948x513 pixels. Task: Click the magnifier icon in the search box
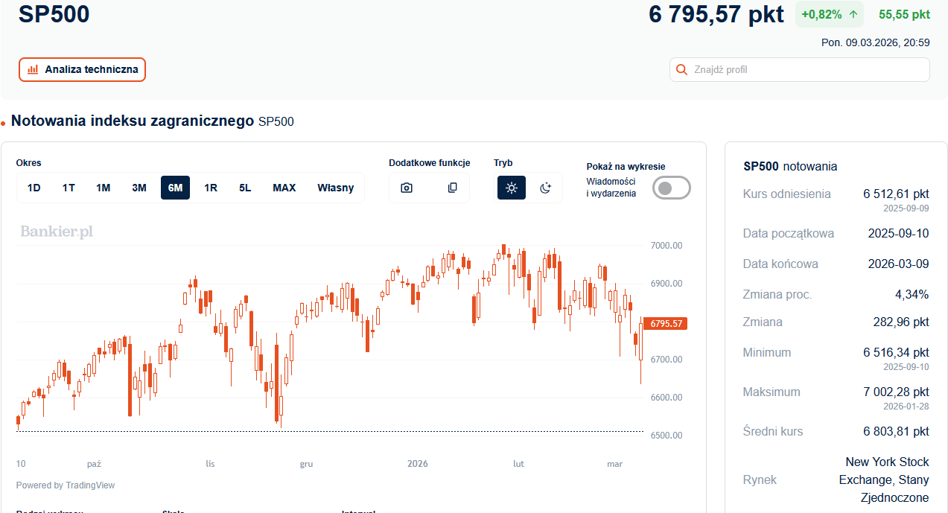click(681, 69)
